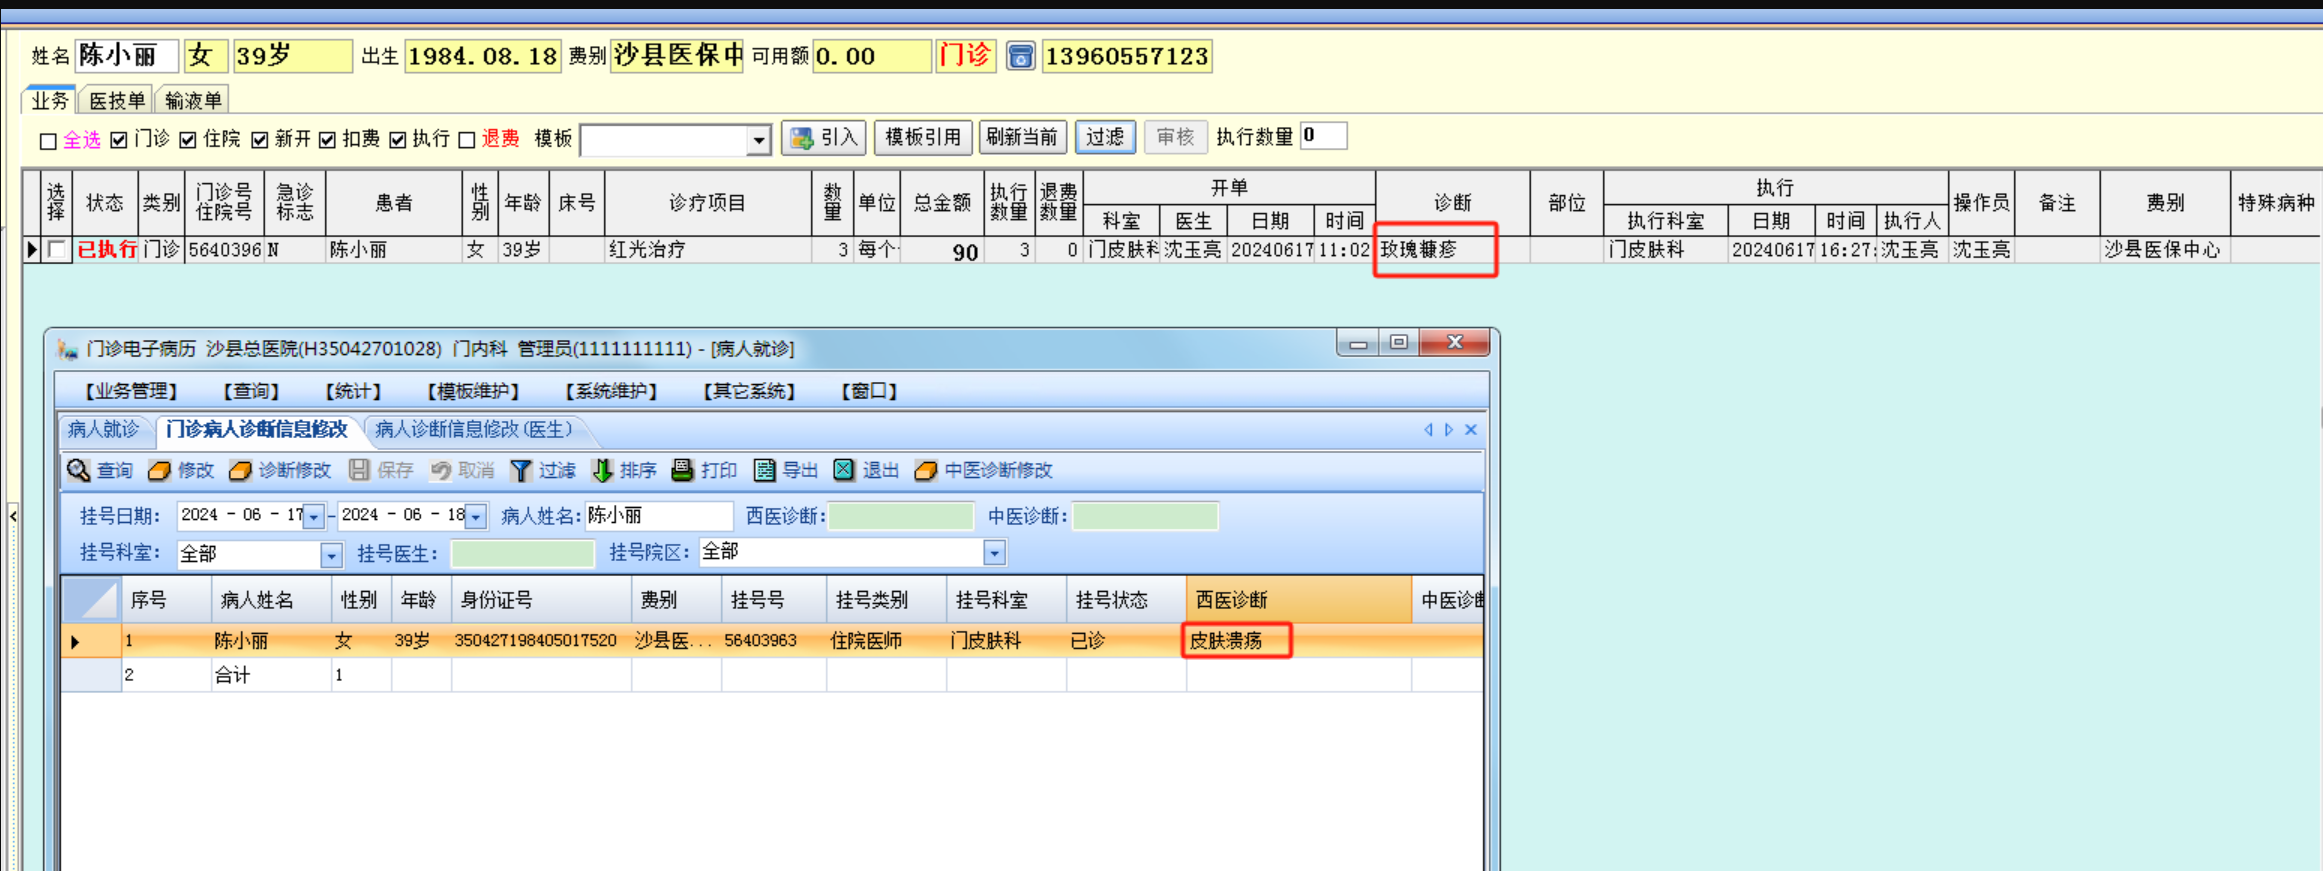Click the 导出 export icon

click(x=764, y=470)
